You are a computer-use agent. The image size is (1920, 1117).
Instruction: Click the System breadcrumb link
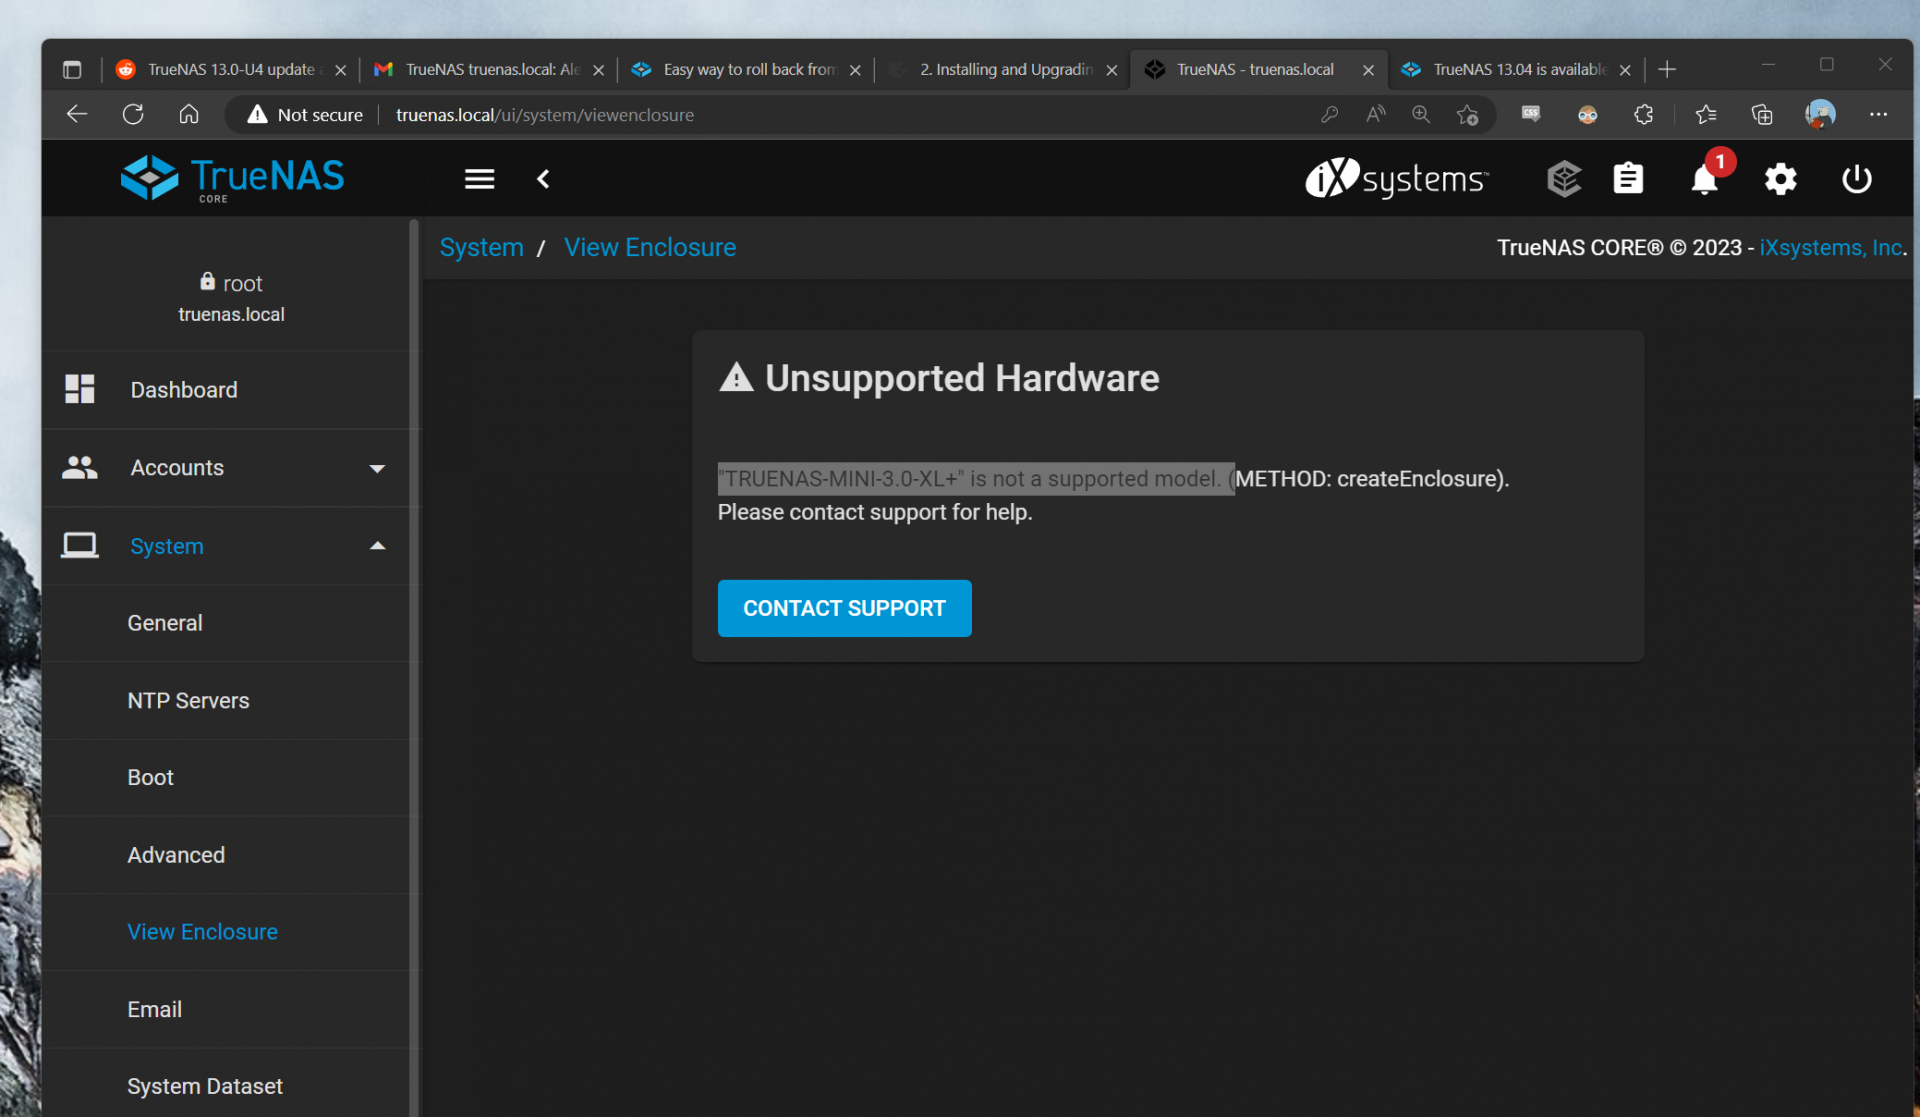point(481,248)
